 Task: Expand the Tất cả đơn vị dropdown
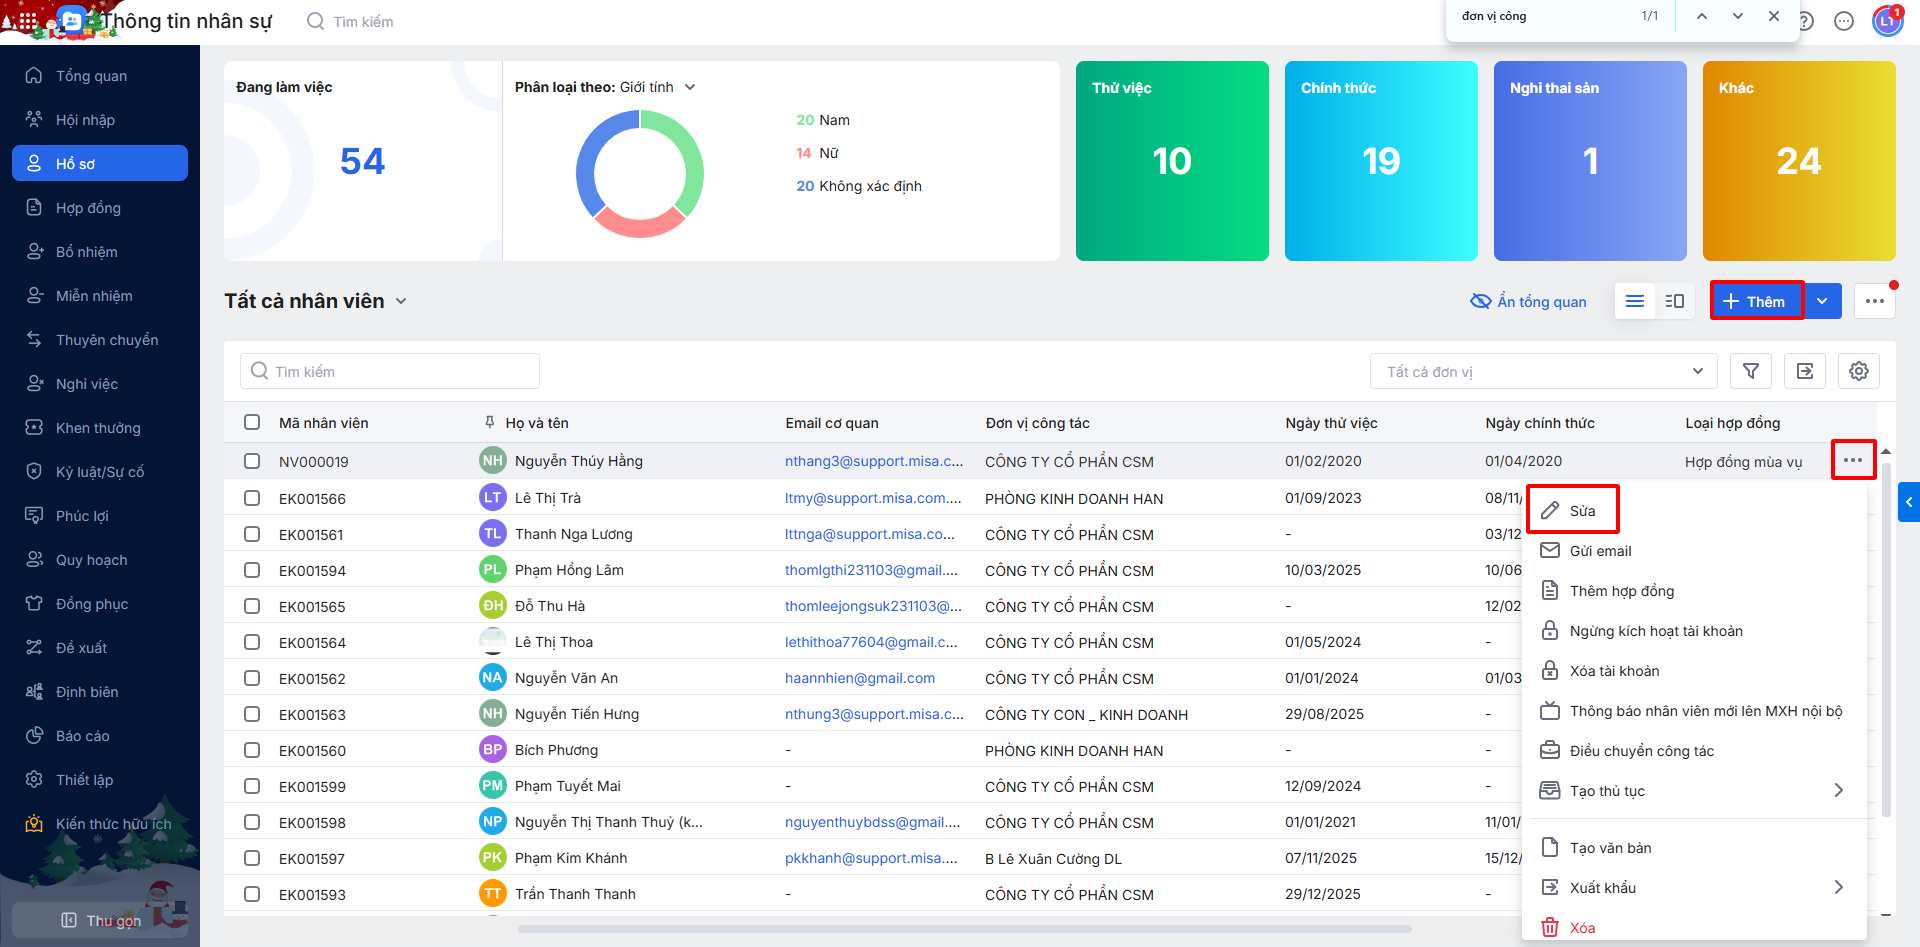[1543, 371]
